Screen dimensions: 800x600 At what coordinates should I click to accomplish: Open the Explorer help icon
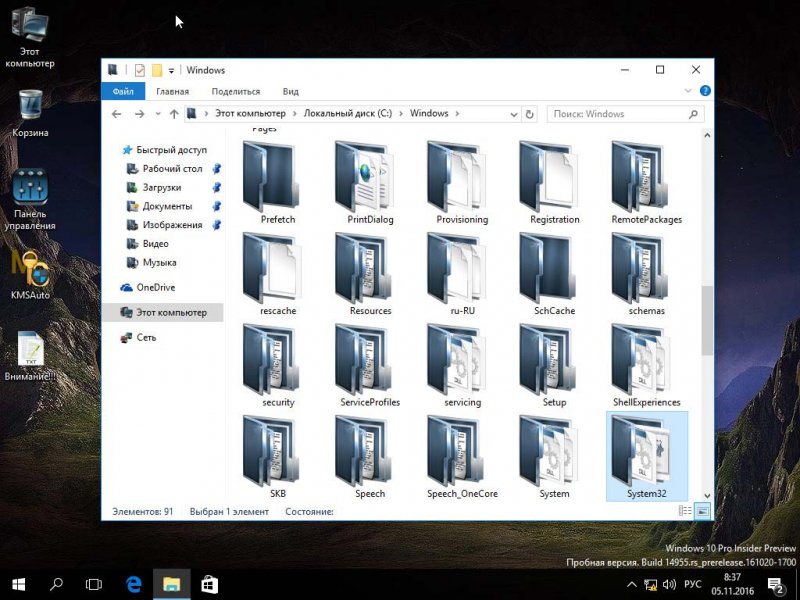pos(705,91)
